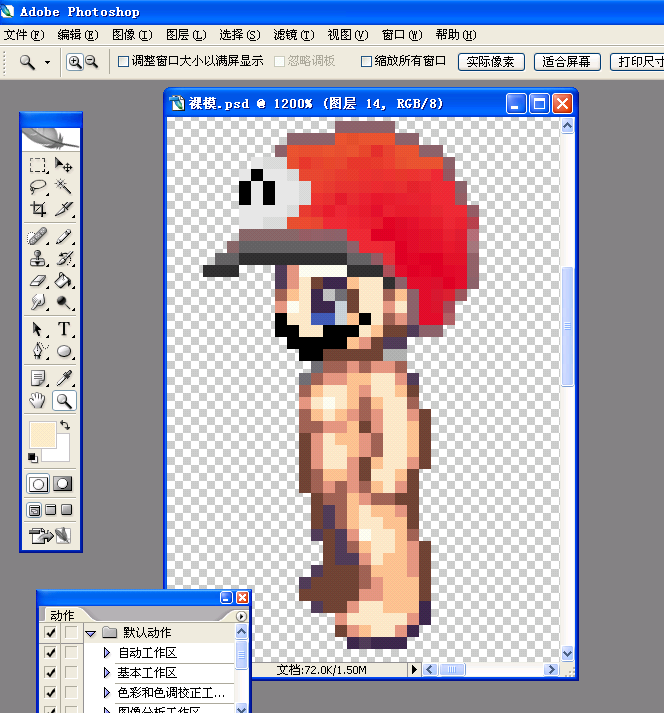Click the 适合屏幕 button

pos(567,62)
